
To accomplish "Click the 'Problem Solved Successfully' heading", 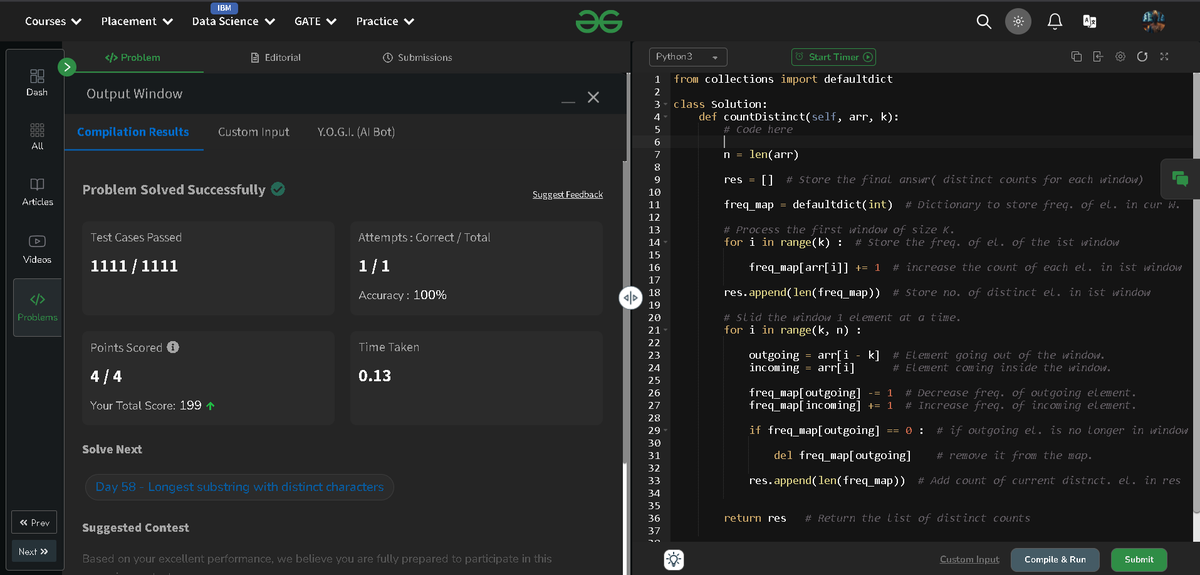I will (174, 189).
